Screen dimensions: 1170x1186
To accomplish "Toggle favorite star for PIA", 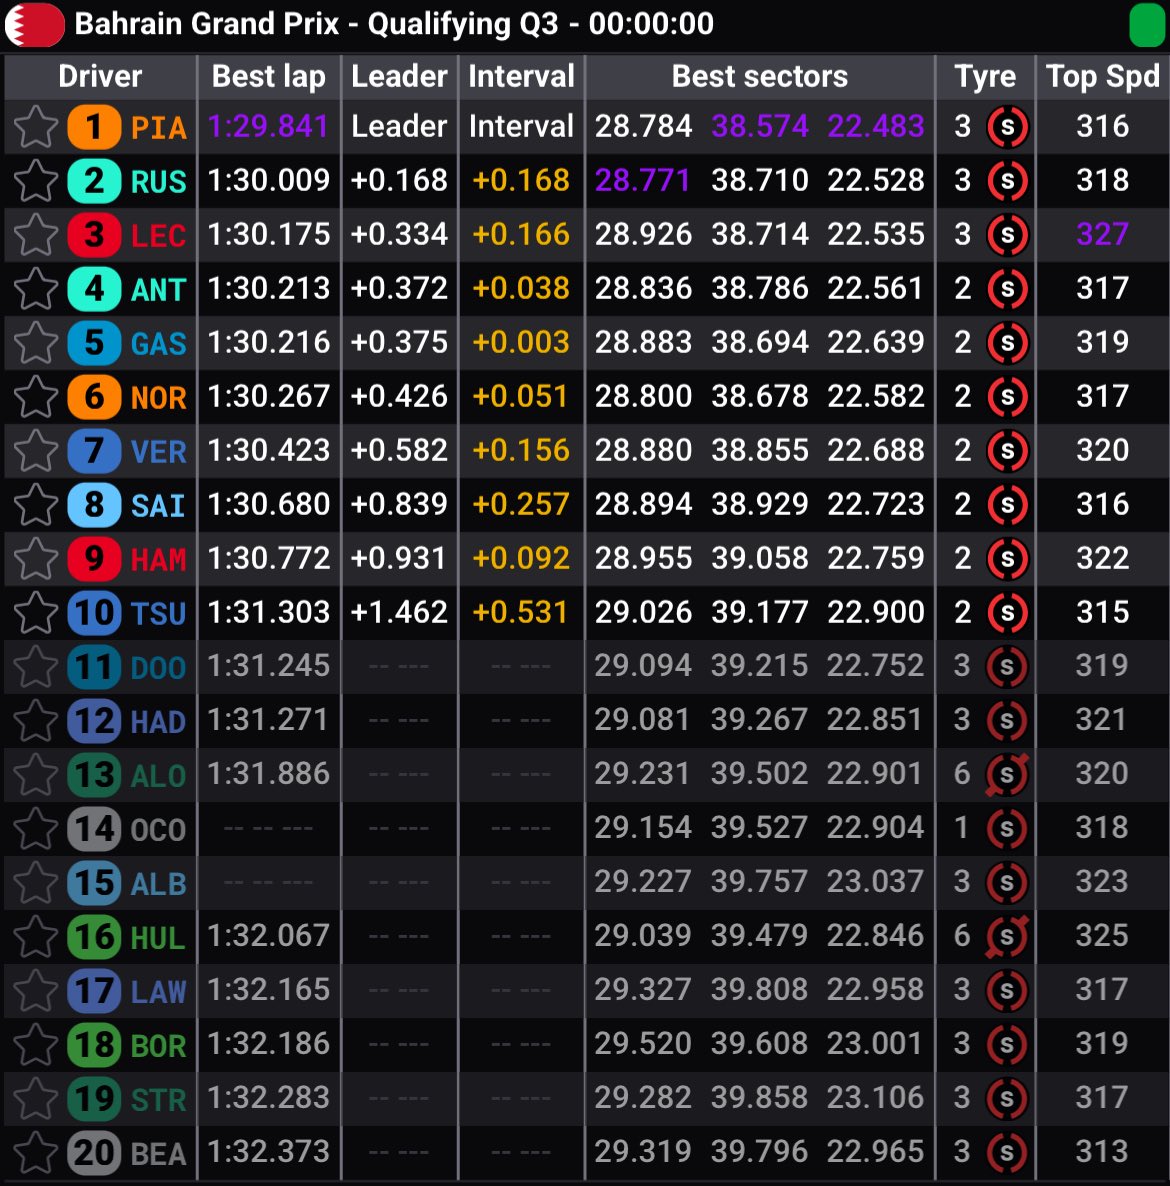I will click(x=36, y=127).
